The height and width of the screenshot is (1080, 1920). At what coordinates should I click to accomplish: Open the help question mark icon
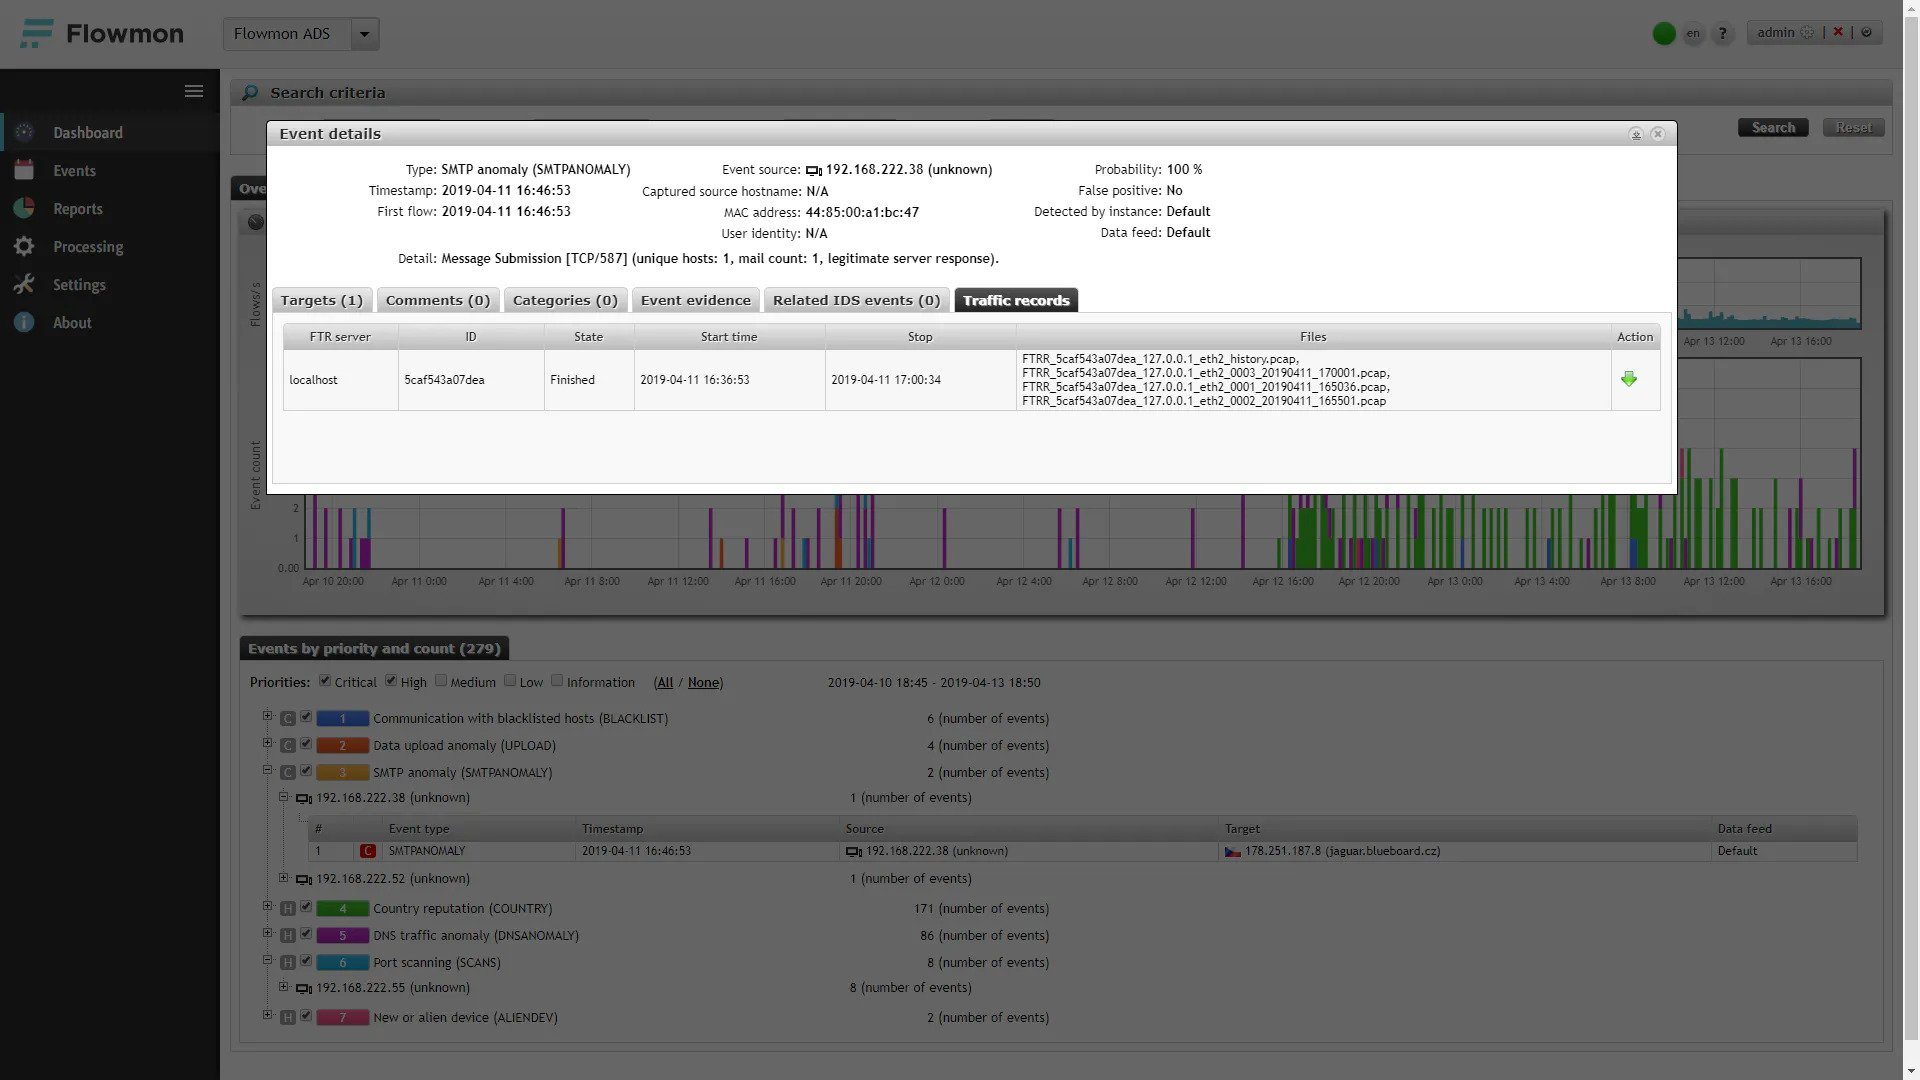[x=1722, y=33]
